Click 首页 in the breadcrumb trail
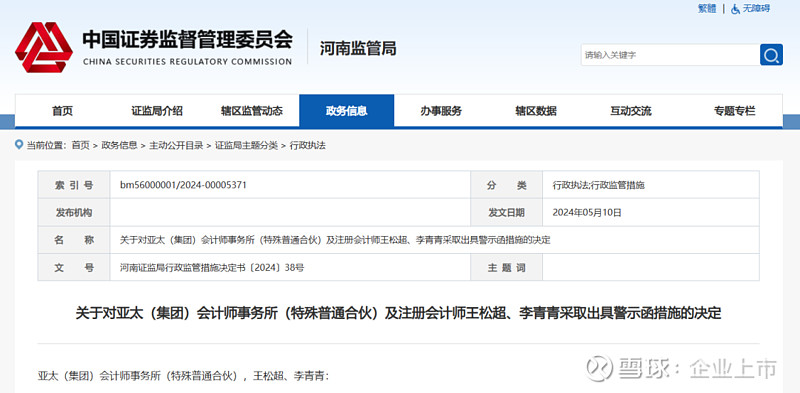This screenshot has width=800, height=393. pos(80,145)
